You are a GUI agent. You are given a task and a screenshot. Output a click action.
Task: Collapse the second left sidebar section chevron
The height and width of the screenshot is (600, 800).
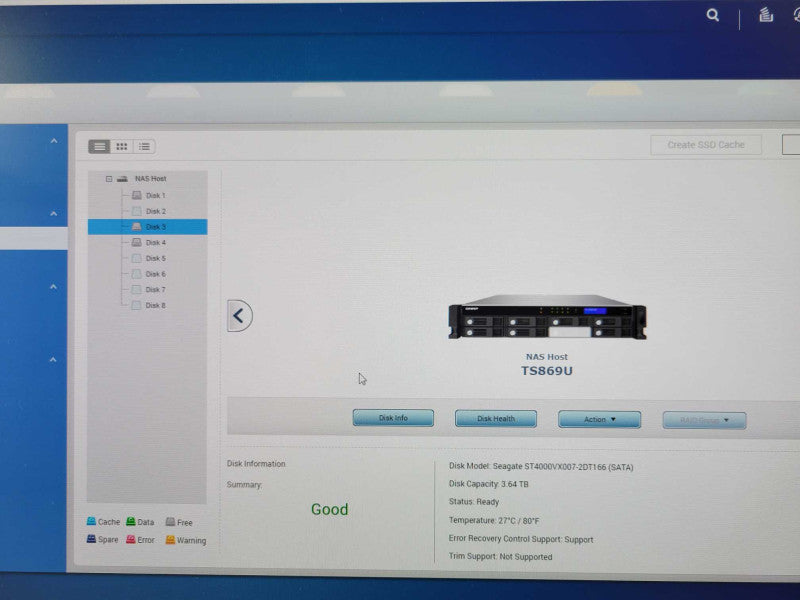54,214
